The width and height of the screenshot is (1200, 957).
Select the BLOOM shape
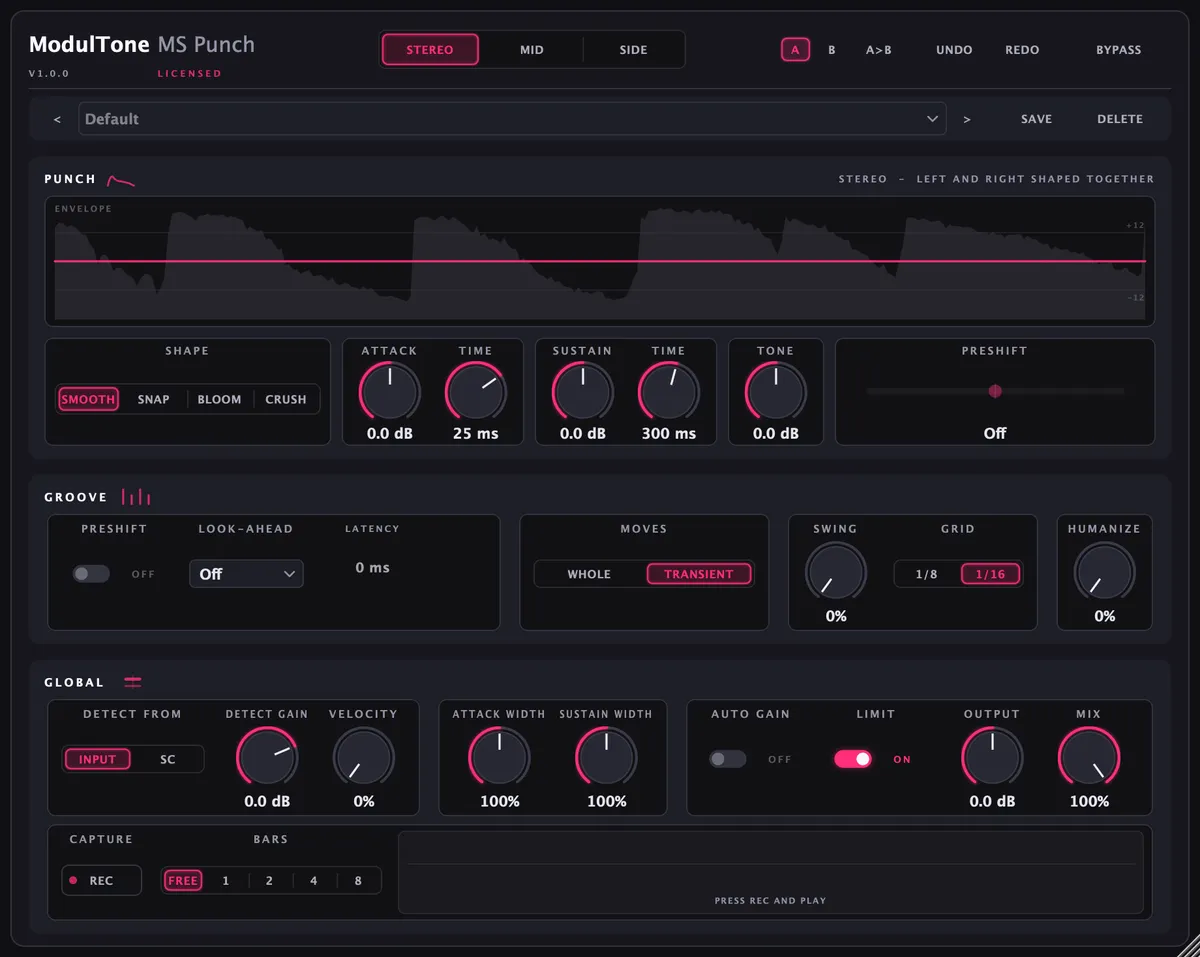[x=219, y=399]
